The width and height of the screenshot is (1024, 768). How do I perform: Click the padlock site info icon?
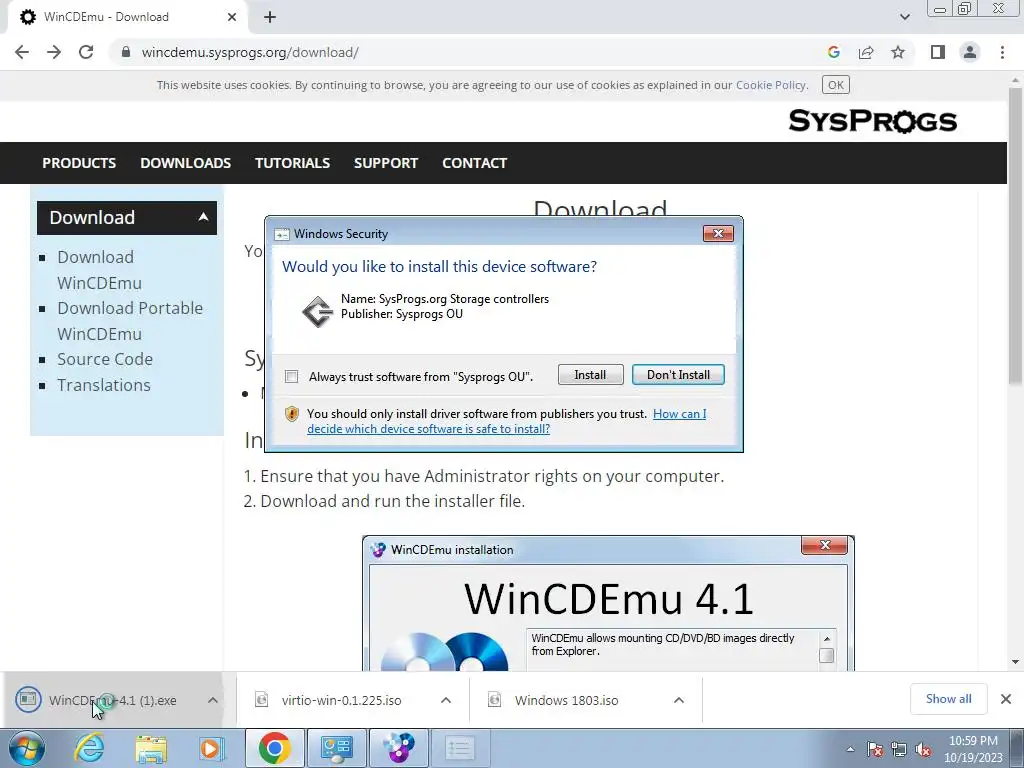point(126,52)
